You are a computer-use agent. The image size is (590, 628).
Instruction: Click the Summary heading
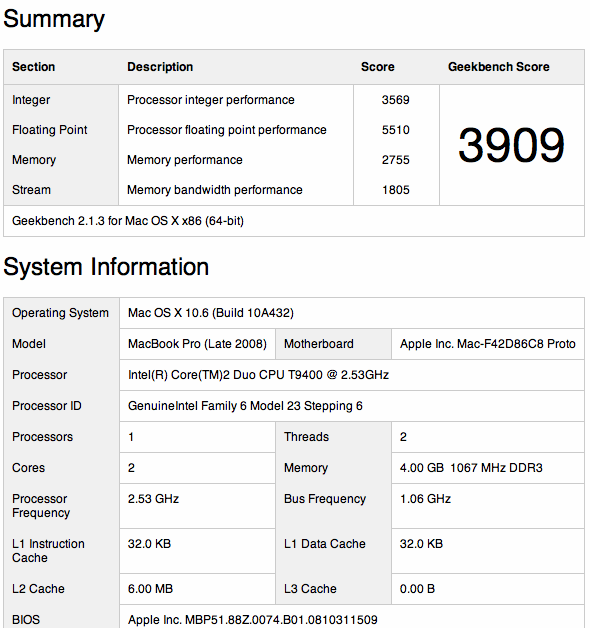54,19
